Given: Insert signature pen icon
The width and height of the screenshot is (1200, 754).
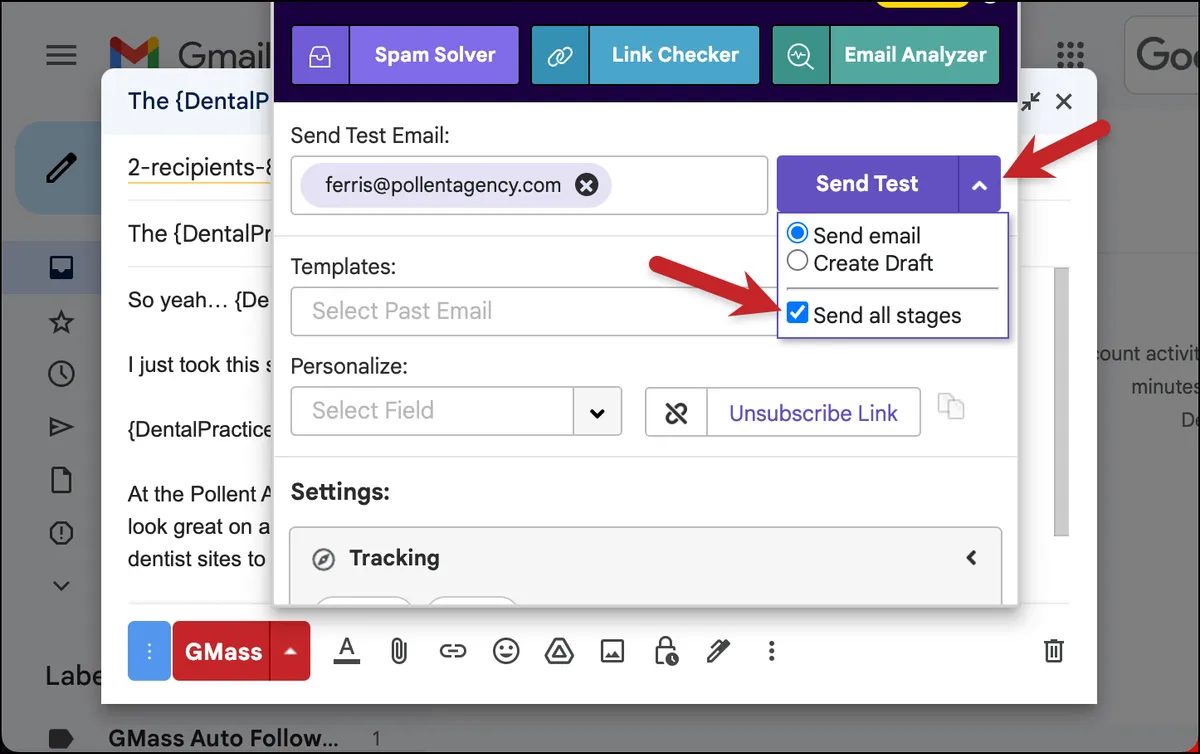Looking at the screenshot, I should (x=718, y=651).
